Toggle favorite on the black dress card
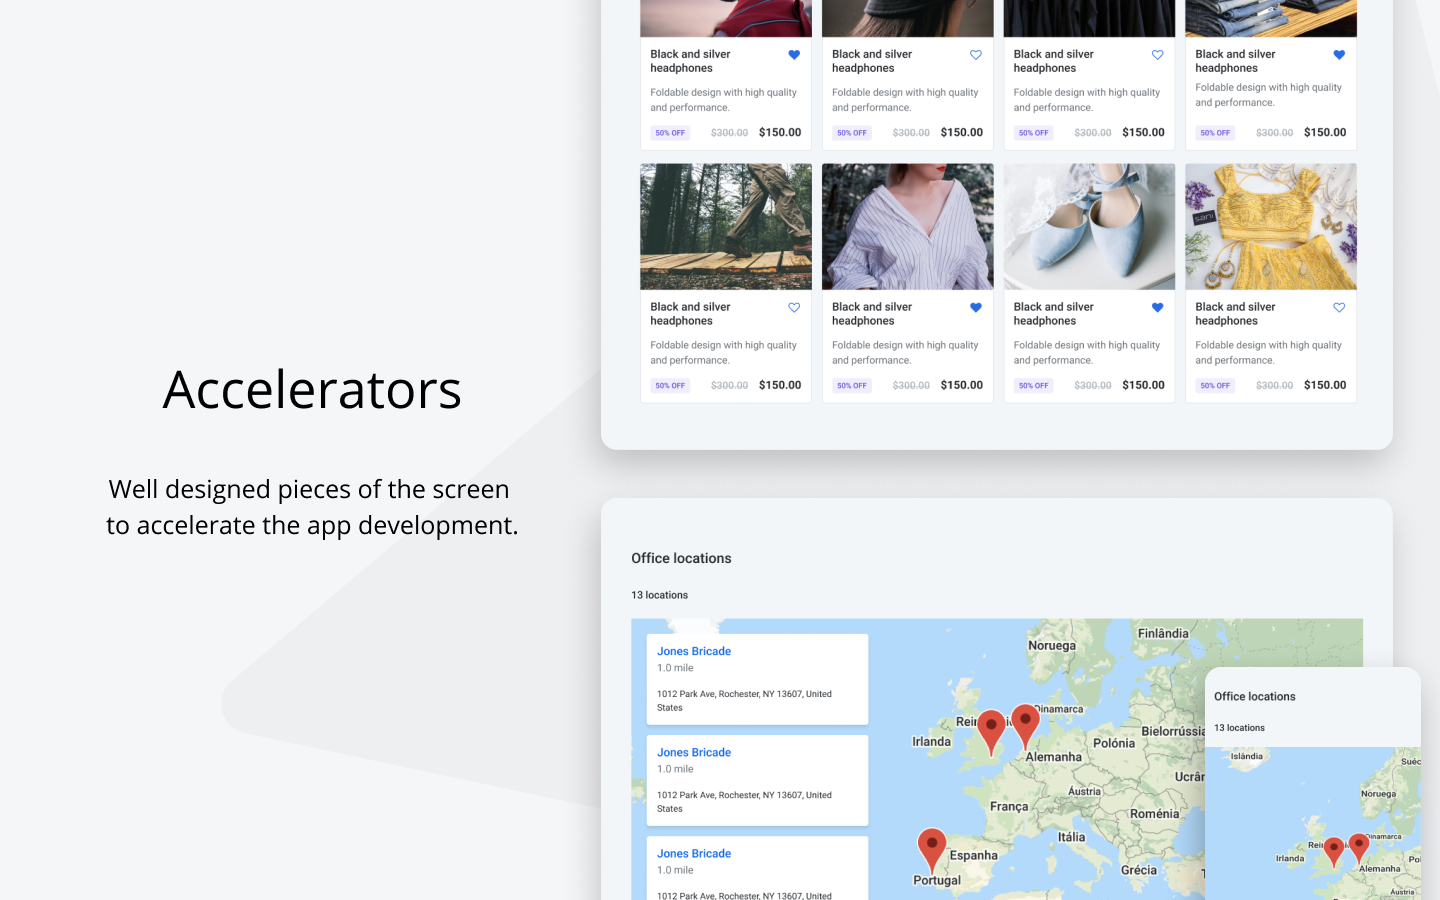This screenshot has height=900, width=1440. (x=1157, y=55)
